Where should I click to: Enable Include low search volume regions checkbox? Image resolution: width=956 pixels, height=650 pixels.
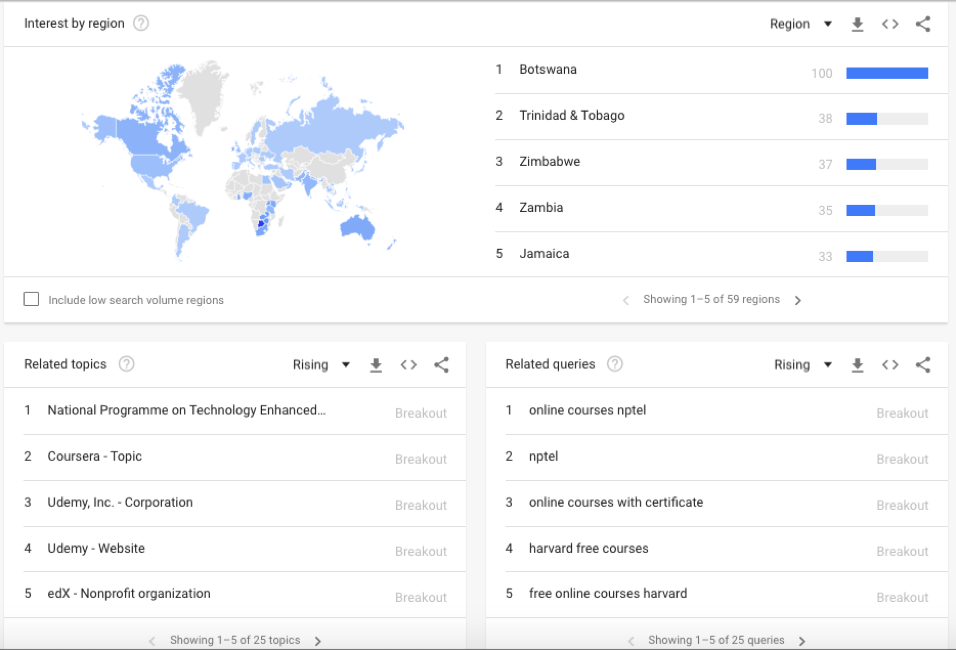click(31, 299)
